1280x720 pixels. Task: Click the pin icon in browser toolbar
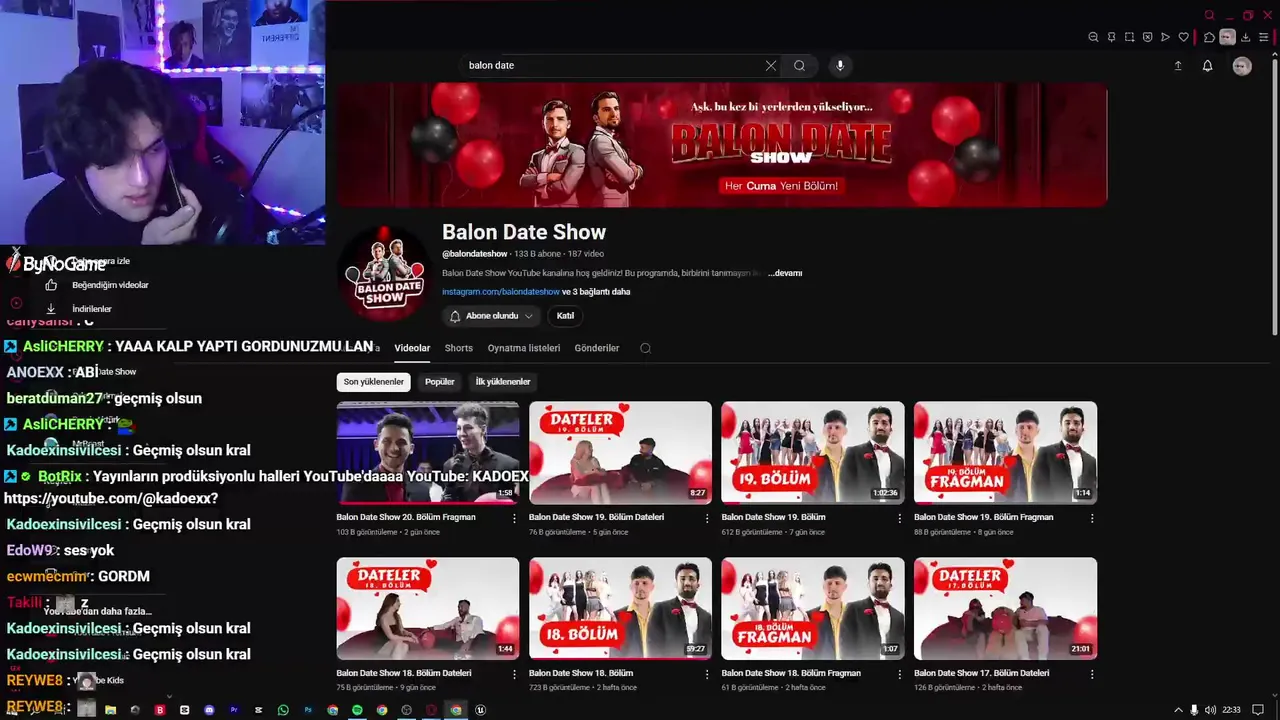pyautogui.click(x=1111, y=37)
